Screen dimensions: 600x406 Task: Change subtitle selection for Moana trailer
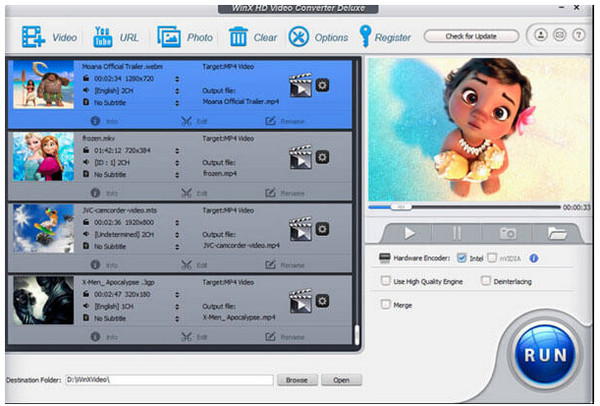click(177, 103)
